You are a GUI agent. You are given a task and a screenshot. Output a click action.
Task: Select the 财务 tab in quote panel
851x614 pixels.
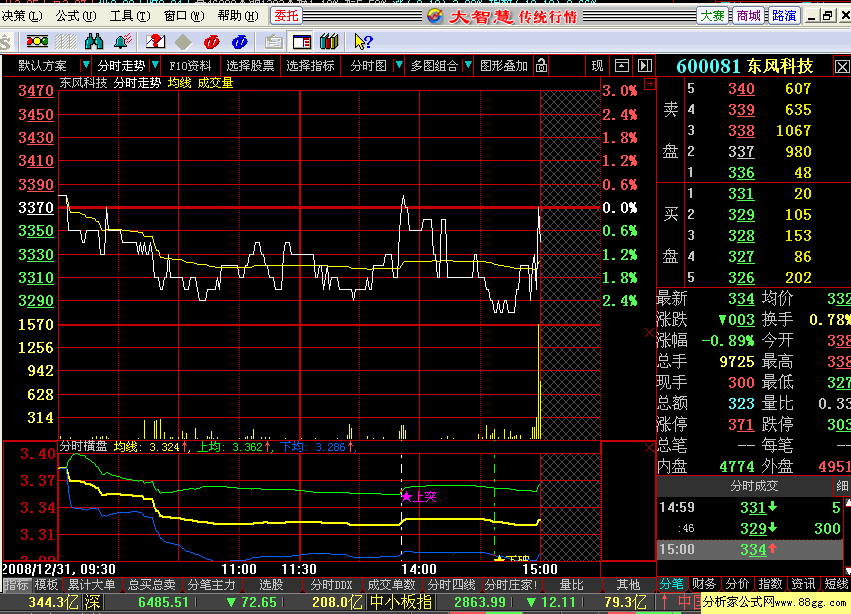click(704, 584)
